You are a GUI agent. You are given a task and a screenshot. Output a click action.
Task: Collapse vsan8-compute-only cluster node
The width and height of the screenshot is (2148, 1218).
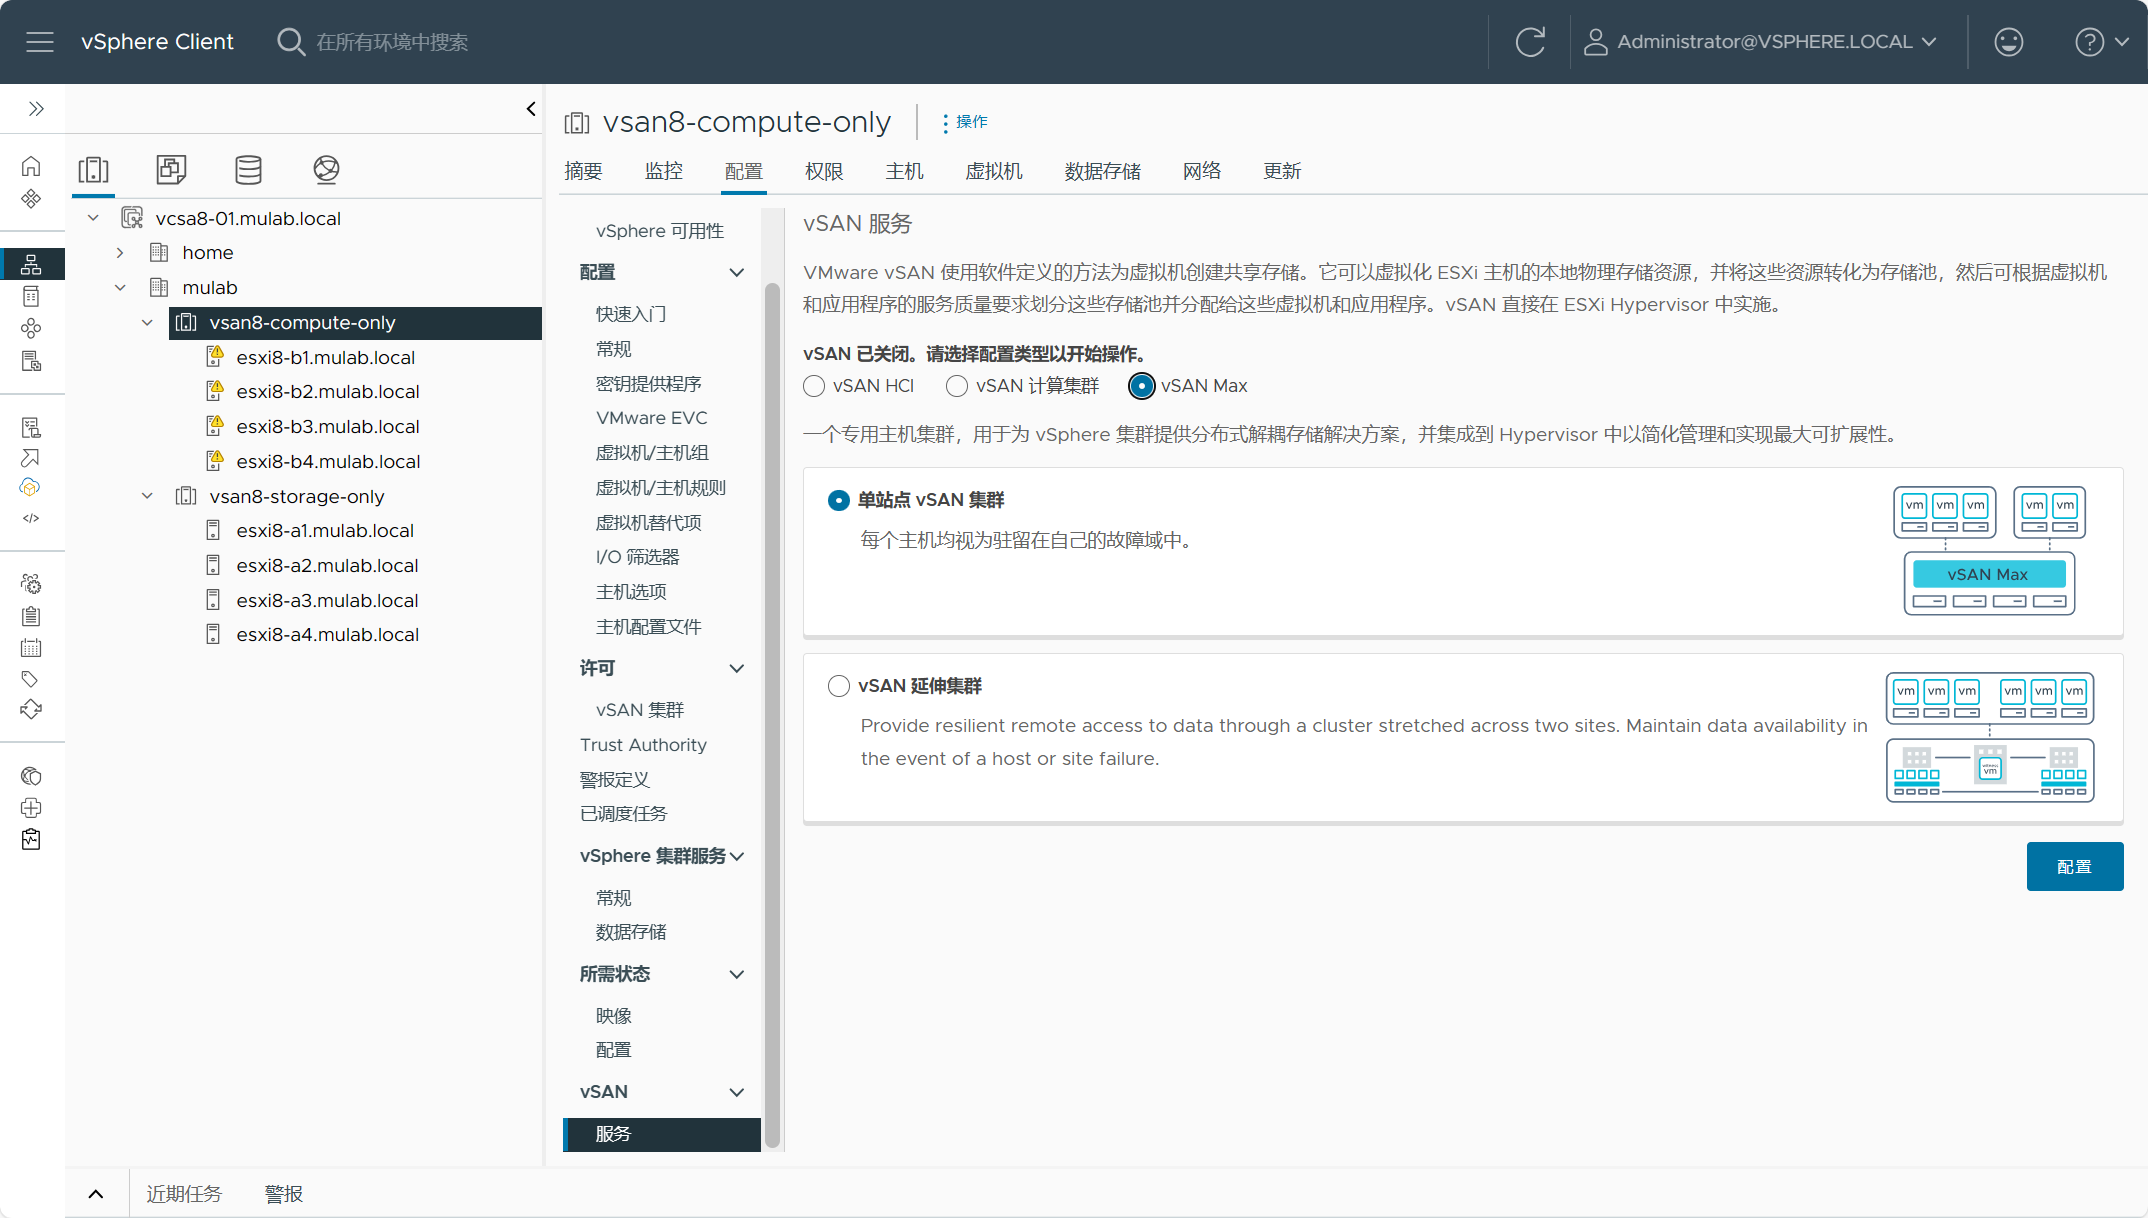pyautogui.click(x=147, y=323)
